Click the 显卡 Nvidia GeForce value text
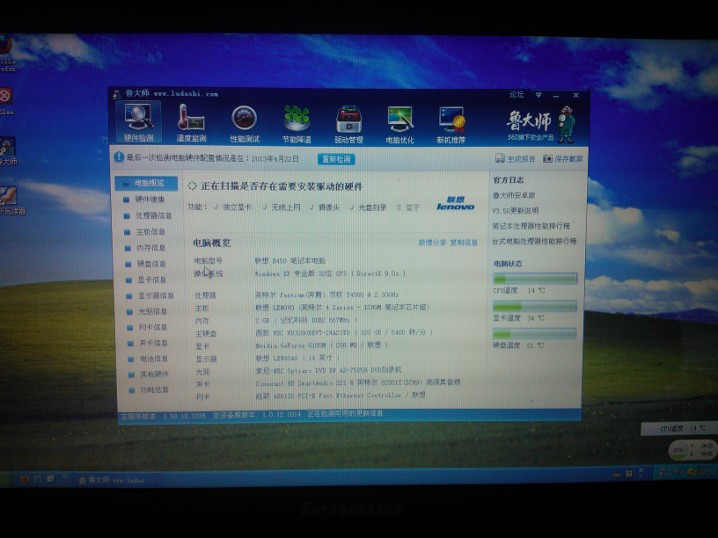 pyautogui.click(x=322, y=345)
